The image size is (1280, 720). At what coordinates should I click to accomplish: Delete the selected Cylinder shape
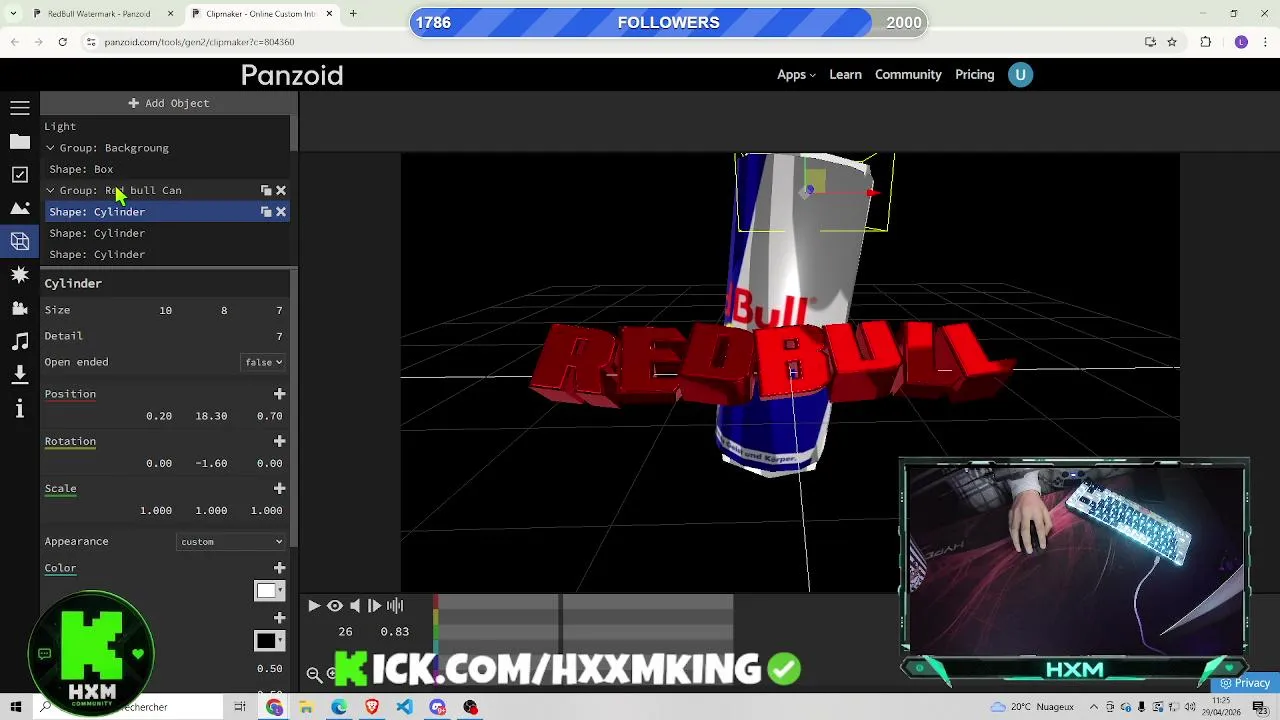(x=281, y=212)
